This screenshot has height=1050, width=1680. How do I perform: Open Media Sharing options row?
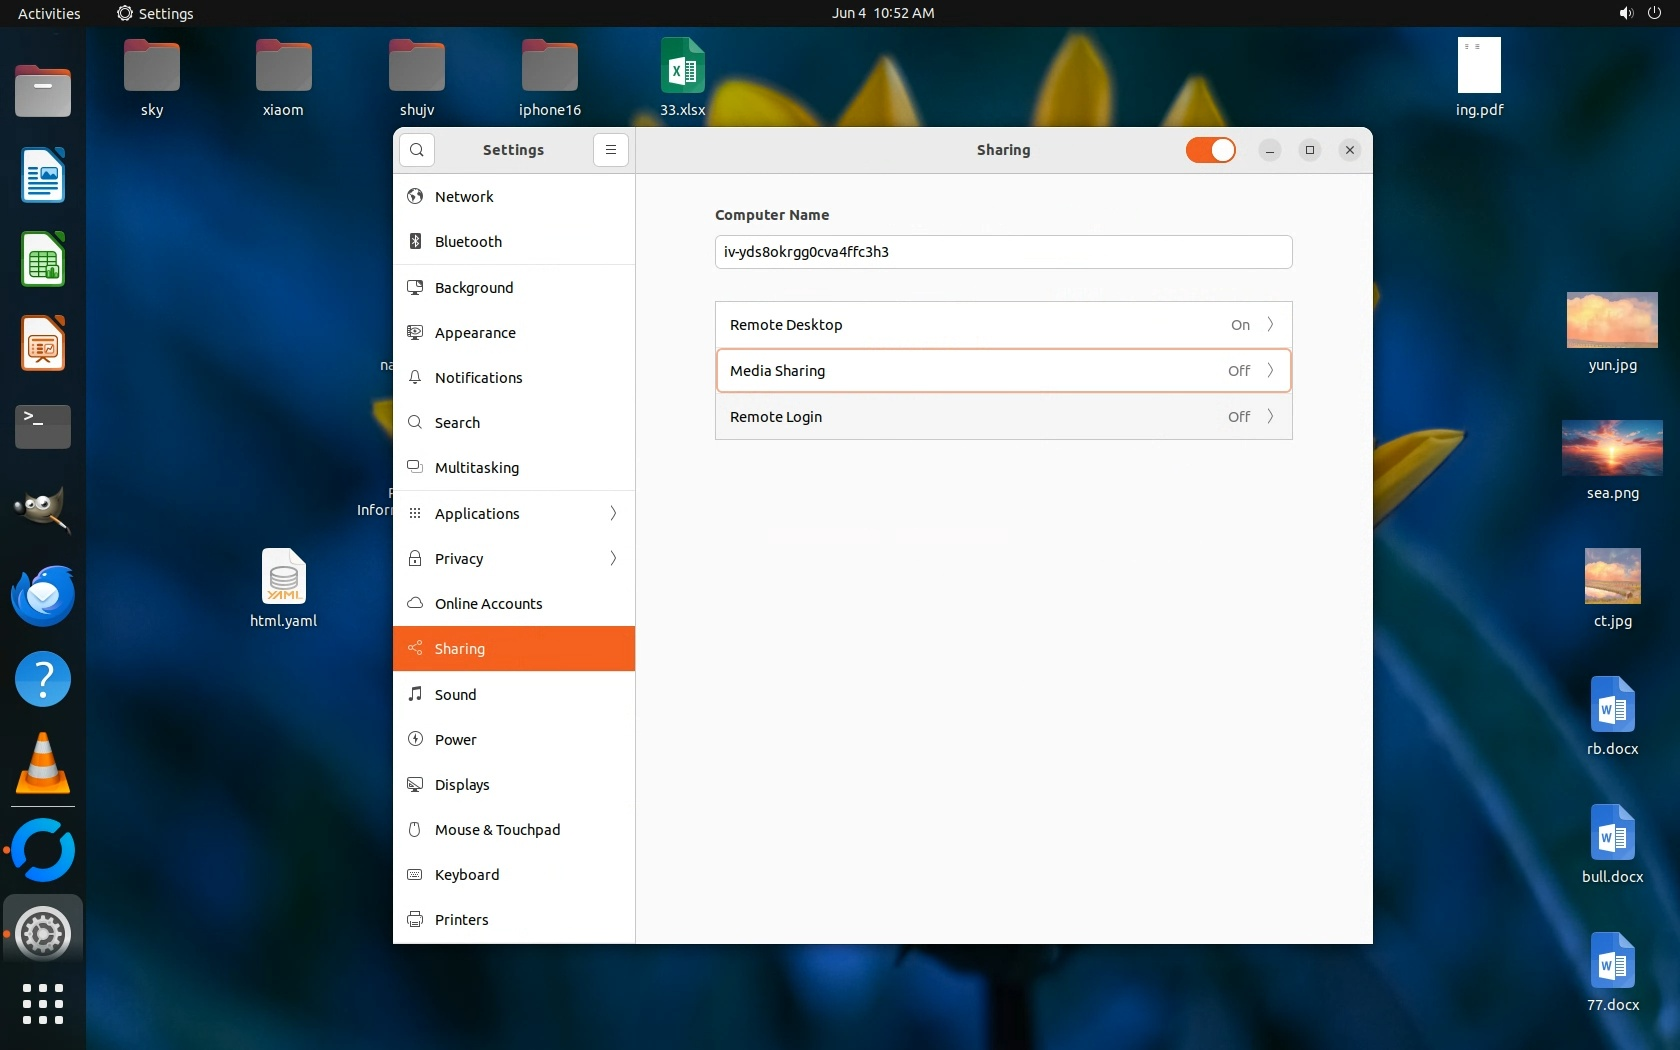pos(1003,371)
